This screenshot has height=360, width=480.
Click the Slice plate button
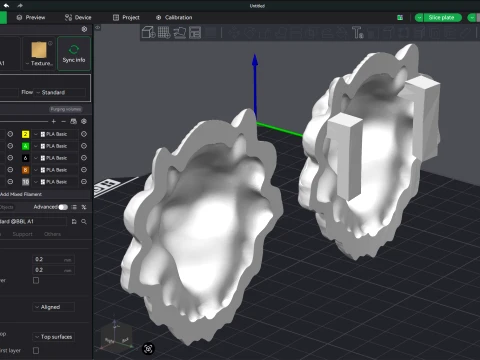point(442,18)
